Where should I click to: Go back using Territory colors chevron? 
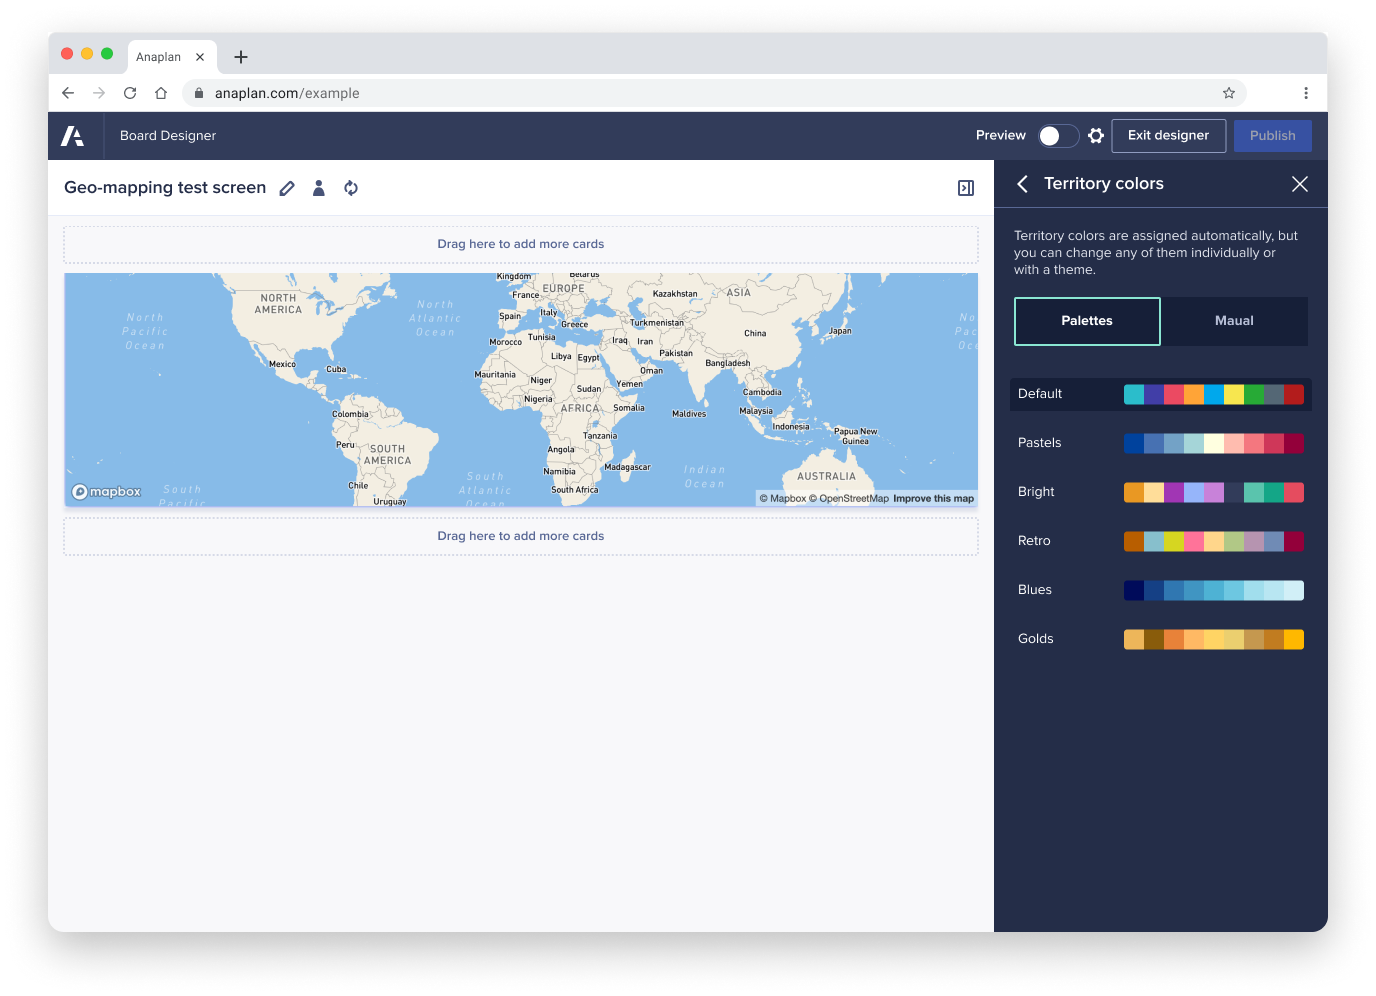click(x=1022, y=184)
